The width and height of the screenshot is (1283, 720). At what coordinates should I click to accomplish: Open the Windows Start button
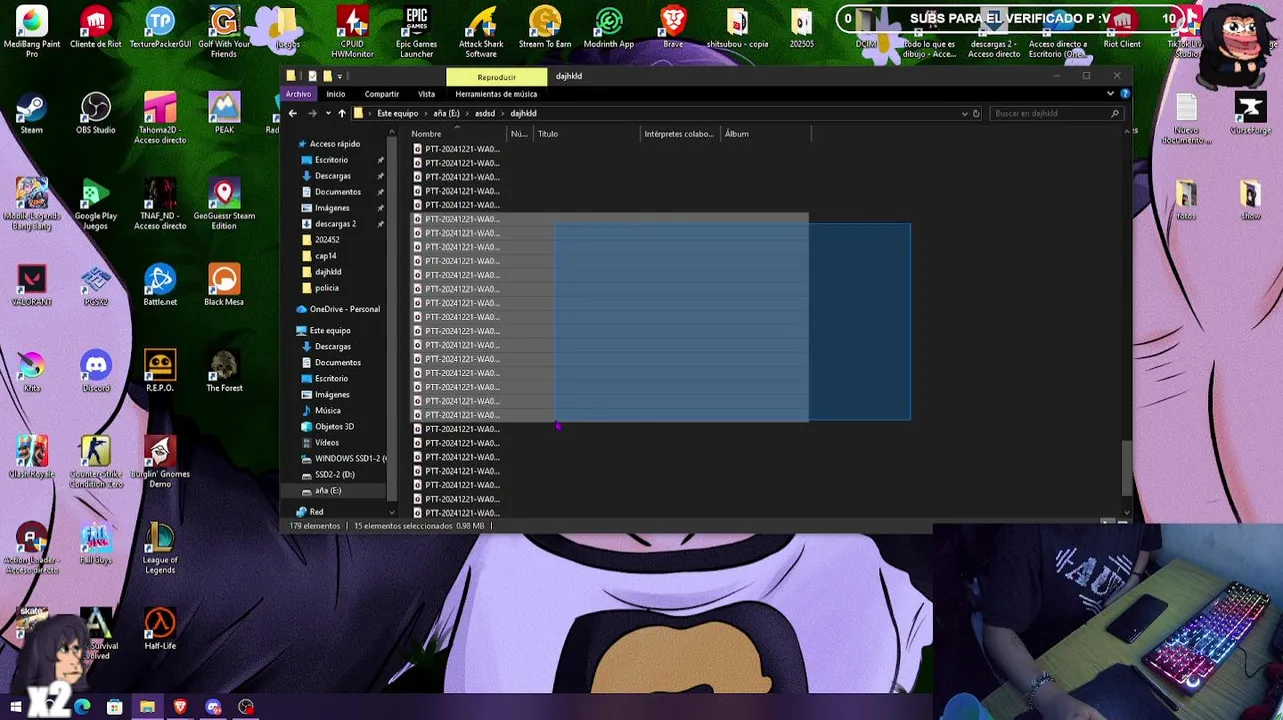click(16, 707)
